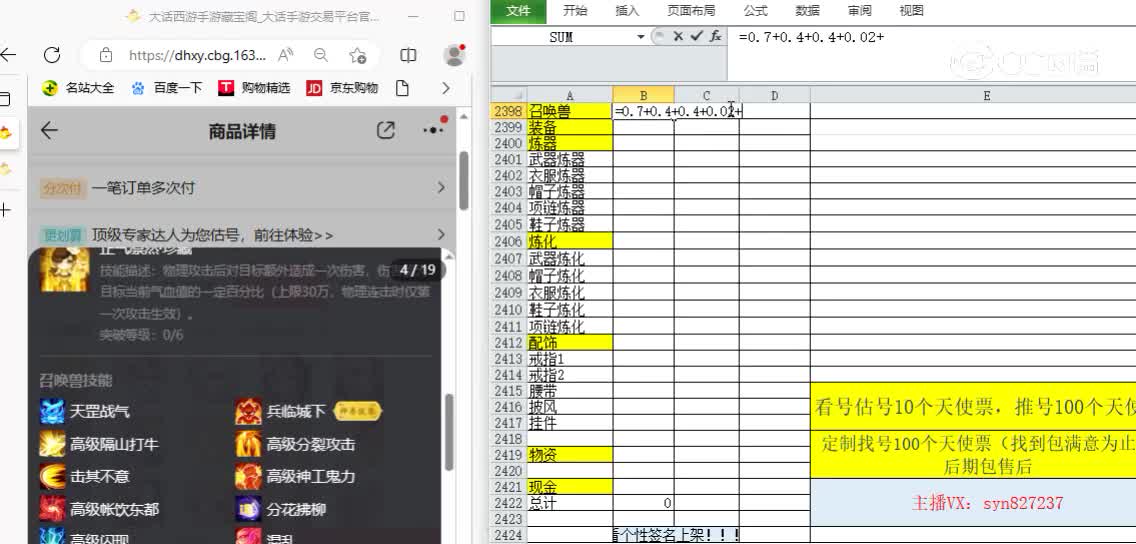Image resolution: width=1136 pixels, height=544 pixels.
Task: Click the new tab plus icon in sidebar
Action: (6, 211)
